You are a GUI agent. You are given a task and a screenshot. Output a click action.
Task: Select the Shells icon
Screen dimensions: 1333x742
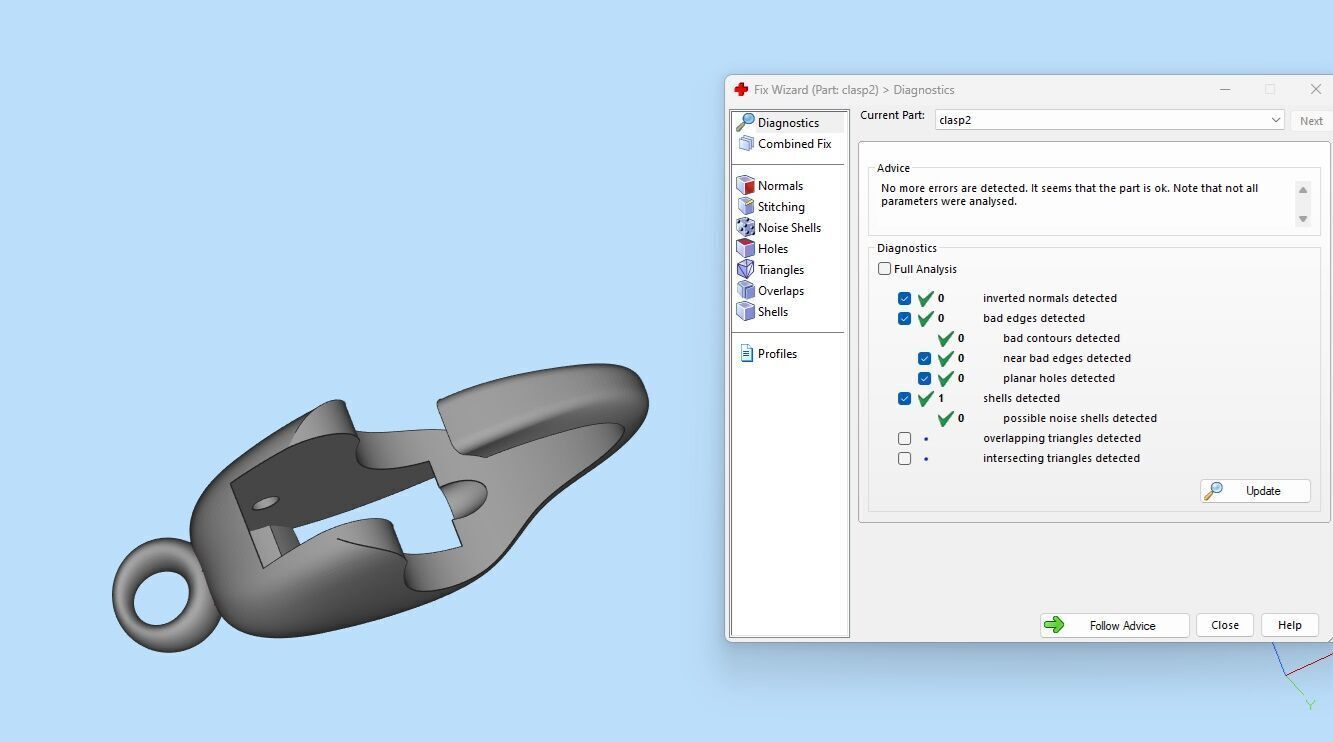745,312
